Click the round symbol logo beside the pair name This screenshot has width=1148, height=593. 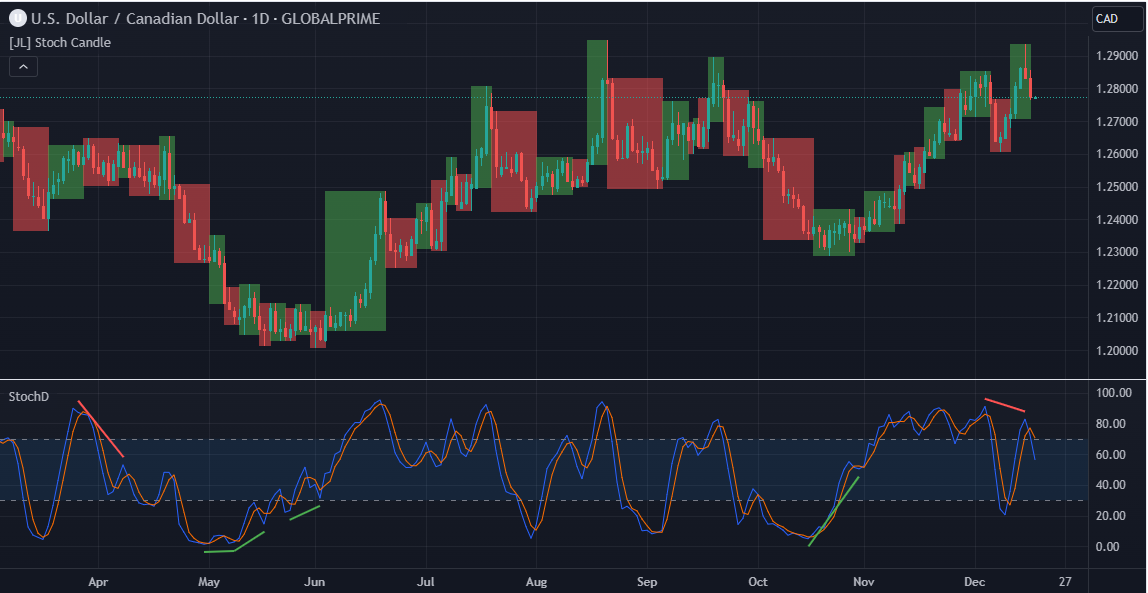click(17, 18)
